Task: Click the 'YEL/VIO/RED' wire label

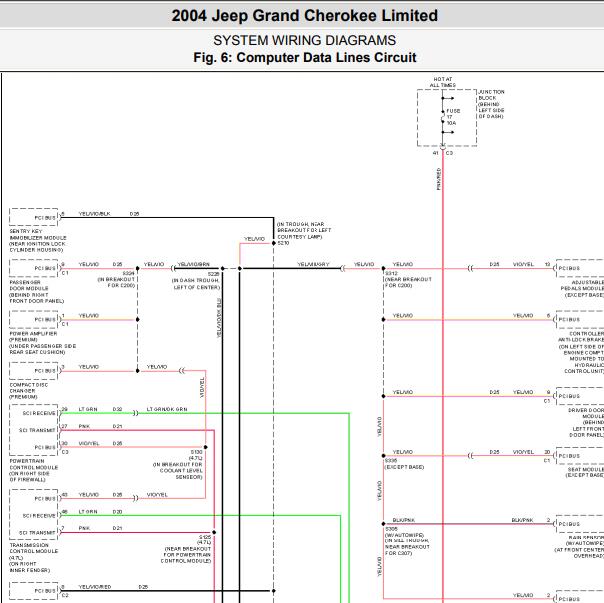Action: pos(95,587)
